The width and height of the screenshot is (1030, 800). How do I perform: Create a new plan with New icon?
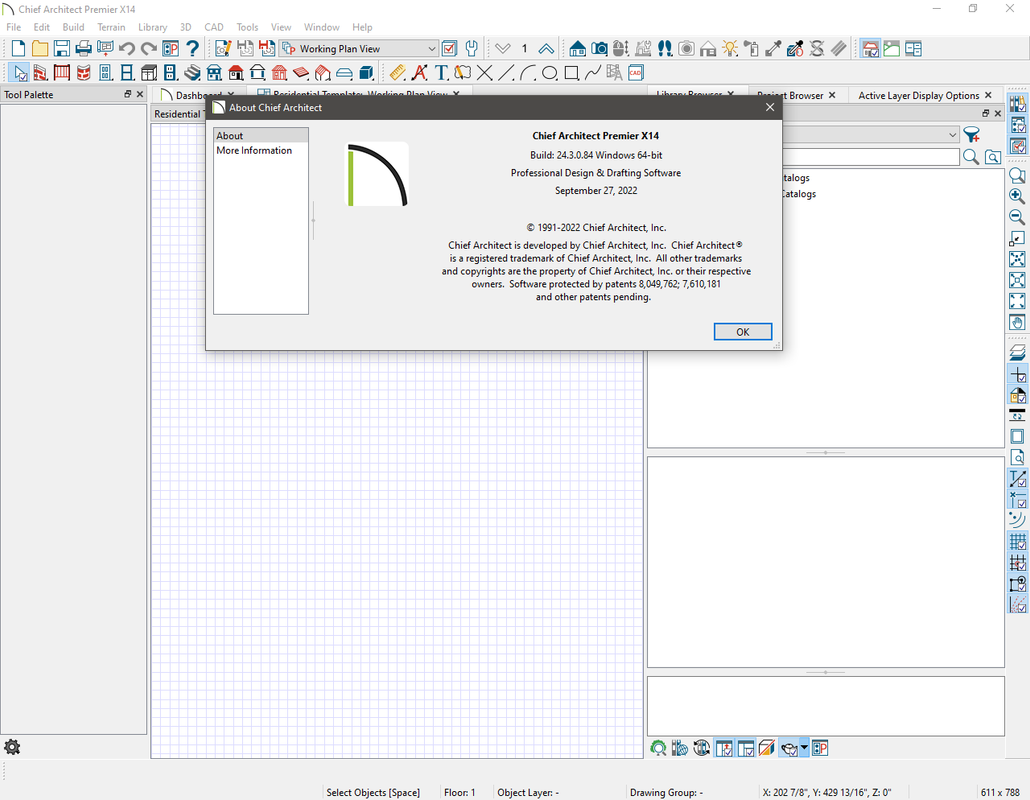pyautogui.click(x=18, y=49)
